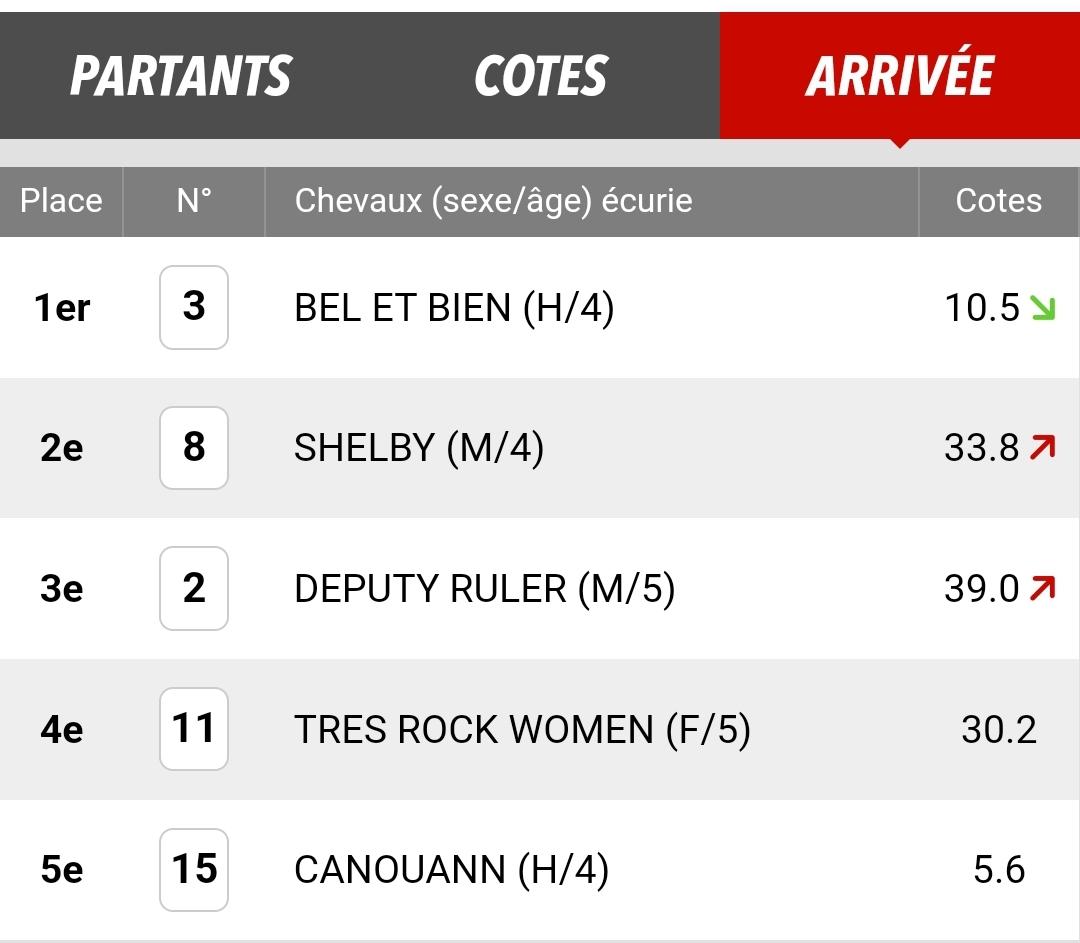This screenshot has height=943, width=1080.
Task: Click the number 3 badge
Action: tap(194, 307)
